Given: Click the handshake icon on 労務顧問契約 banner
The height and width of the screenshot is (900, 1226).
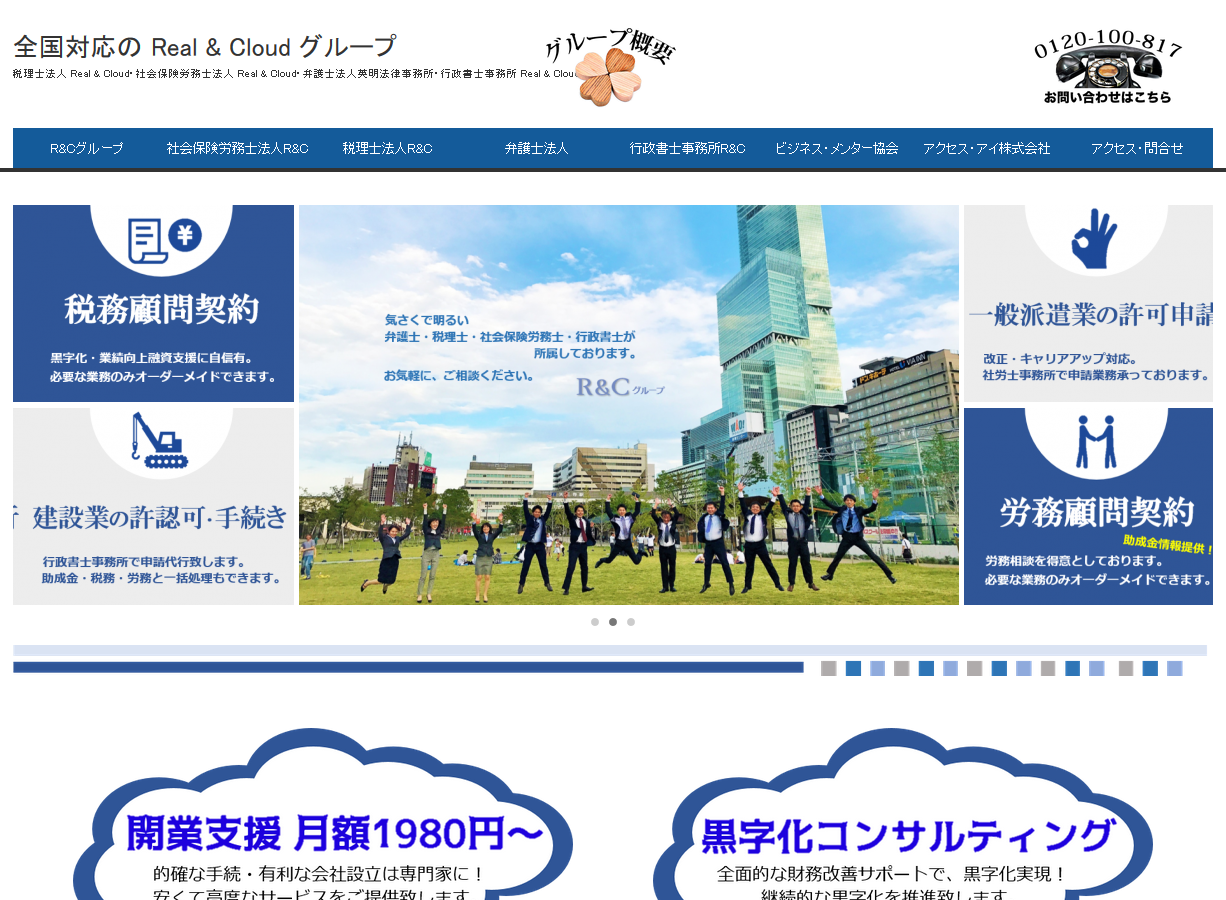Looking at the screenshot, I should [x=1095, y=439].
